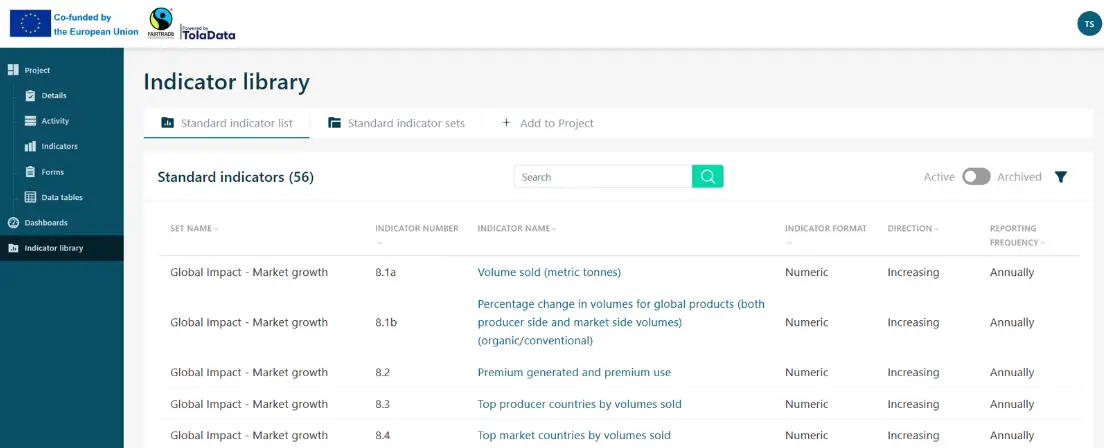The height and width of the screenshot is (448, 1104).
Task: Click the Indicators bar chart icon
Action: [x=31, y=147]
